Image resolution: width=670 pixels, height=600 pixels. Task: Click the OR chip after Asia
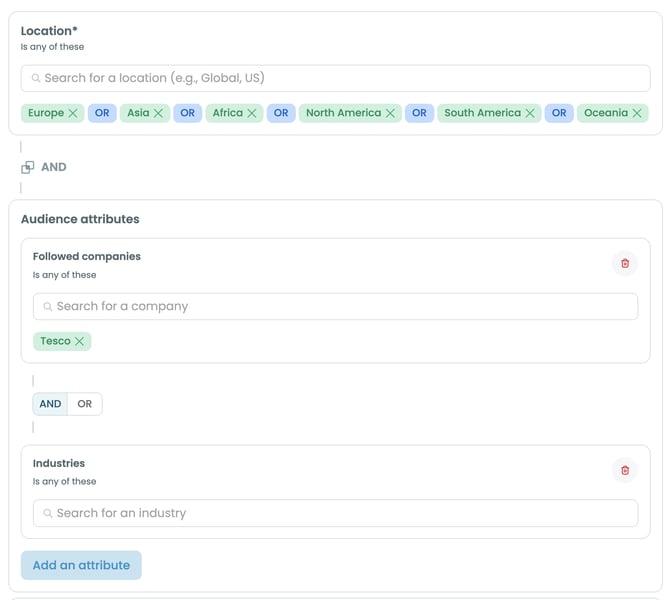[188, 113]
